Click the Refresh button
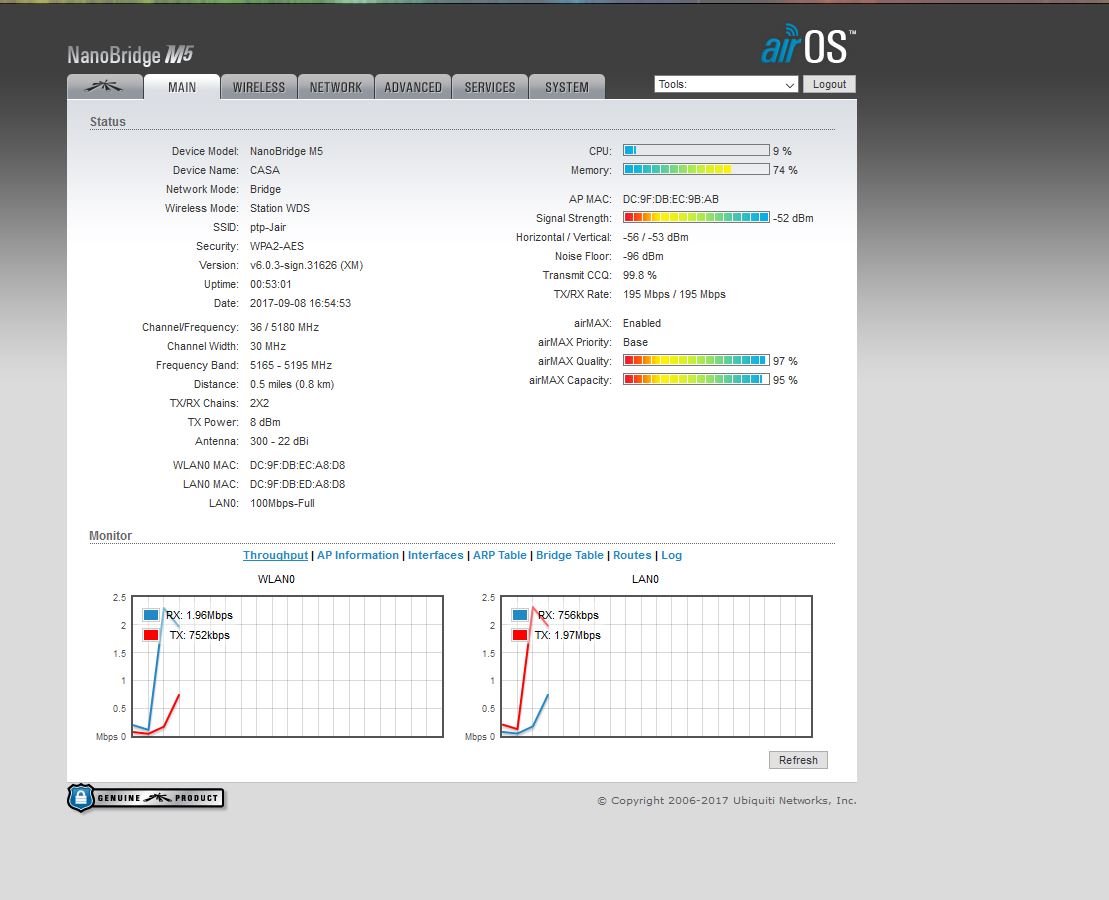 click(x=798, y=760)
